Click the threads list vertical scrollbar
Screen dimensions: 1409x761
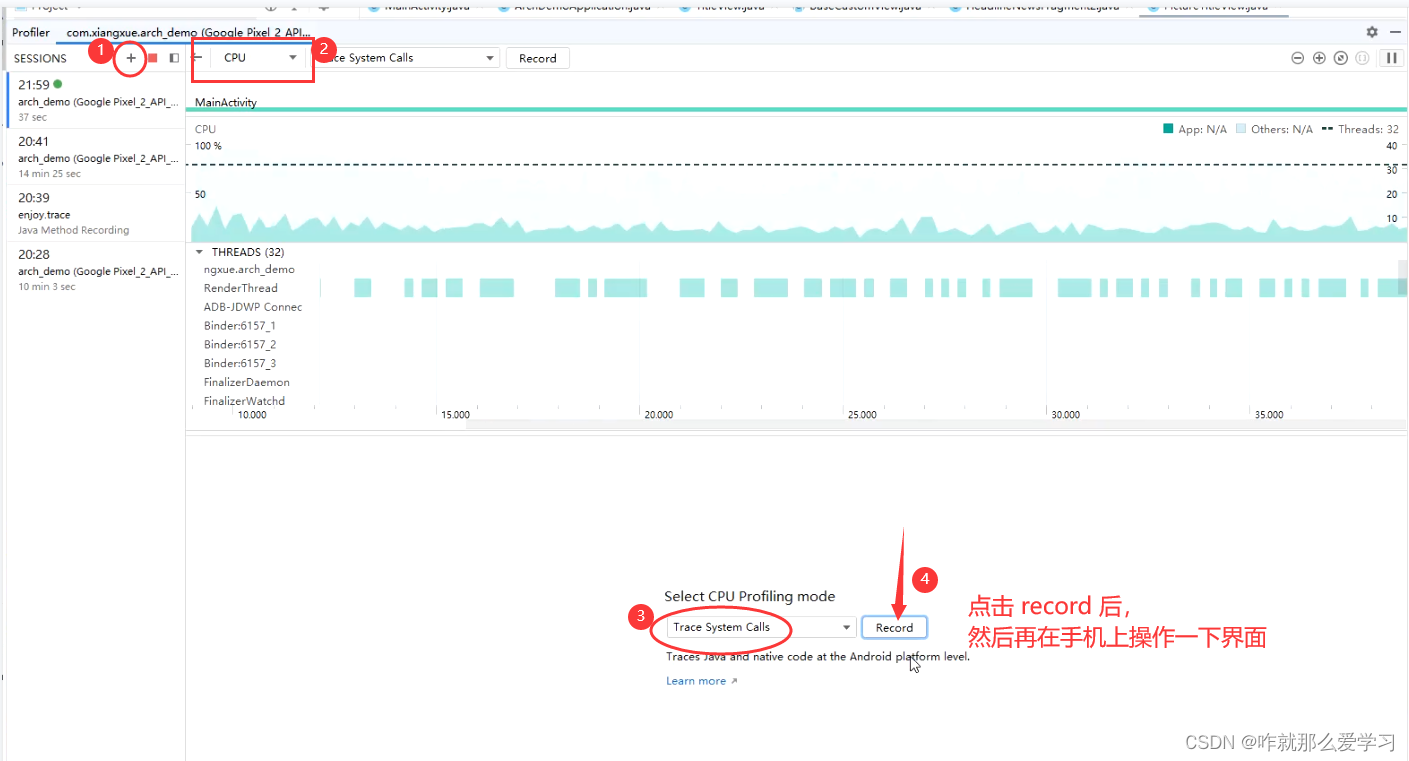[x=1402, y=275]
